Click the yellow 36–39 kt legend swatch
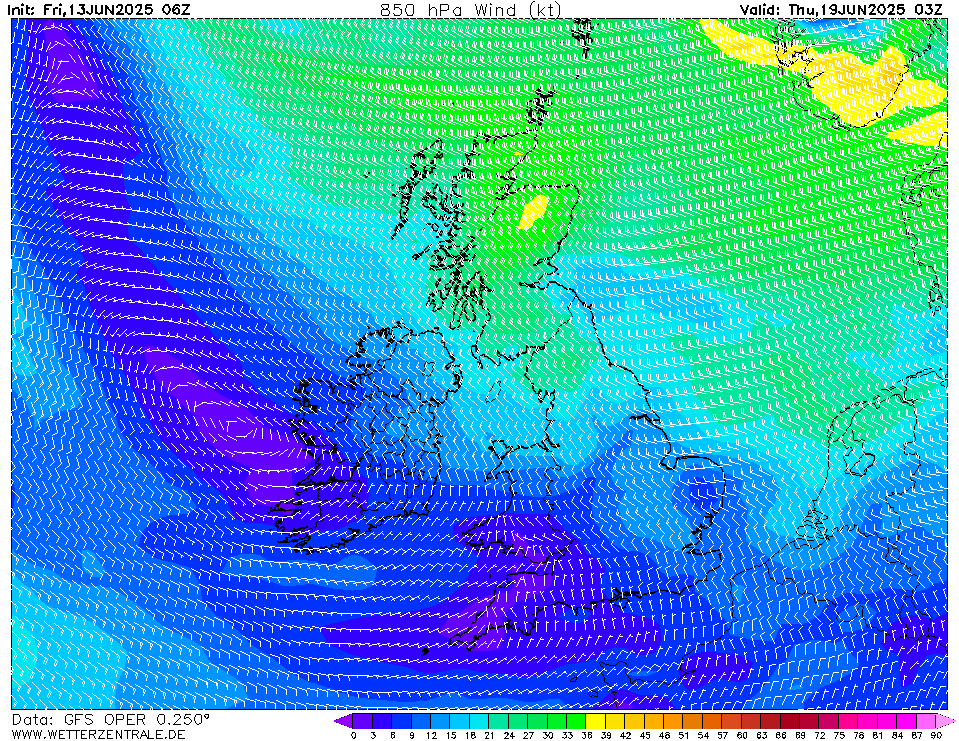Image resolution: width=959 pixels, height=741 pixels. pyautogui.click(x=596, y=721)
